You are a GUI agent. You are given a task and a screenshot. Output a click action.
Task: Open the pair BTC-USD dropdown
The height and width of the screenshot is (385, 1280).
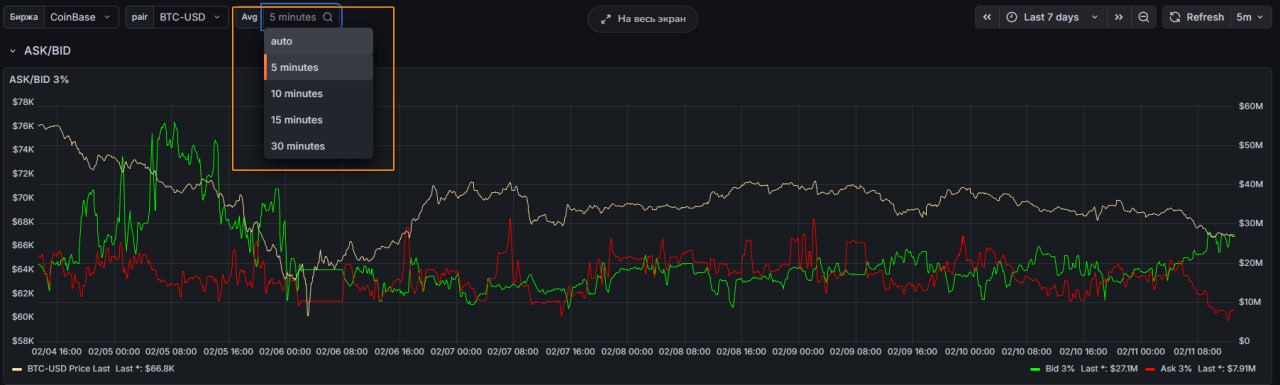tap(190, 17)
